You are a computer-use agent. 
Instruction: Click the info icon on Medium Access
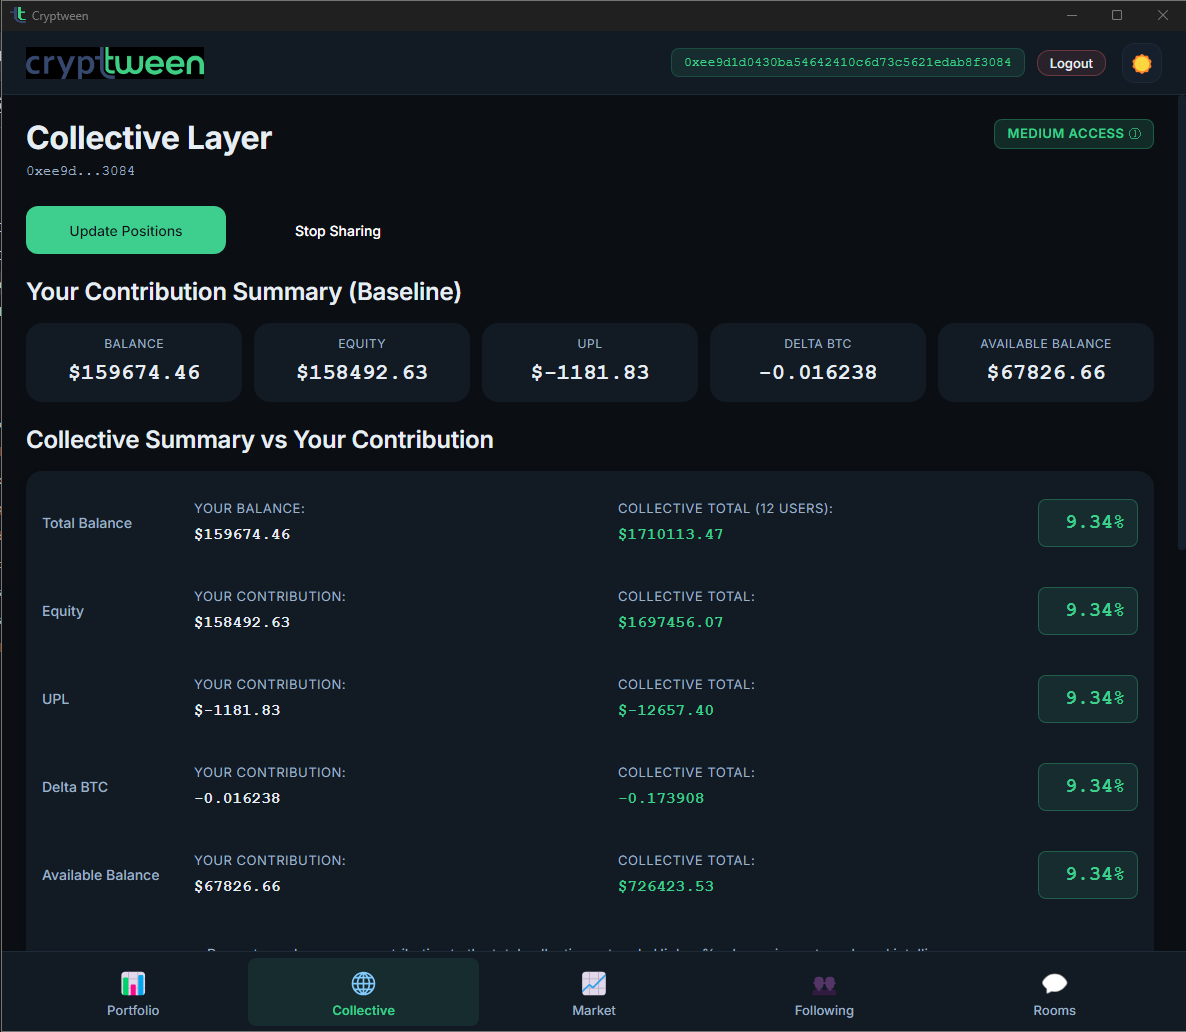pyautogui.click(x=1135, y=134)
